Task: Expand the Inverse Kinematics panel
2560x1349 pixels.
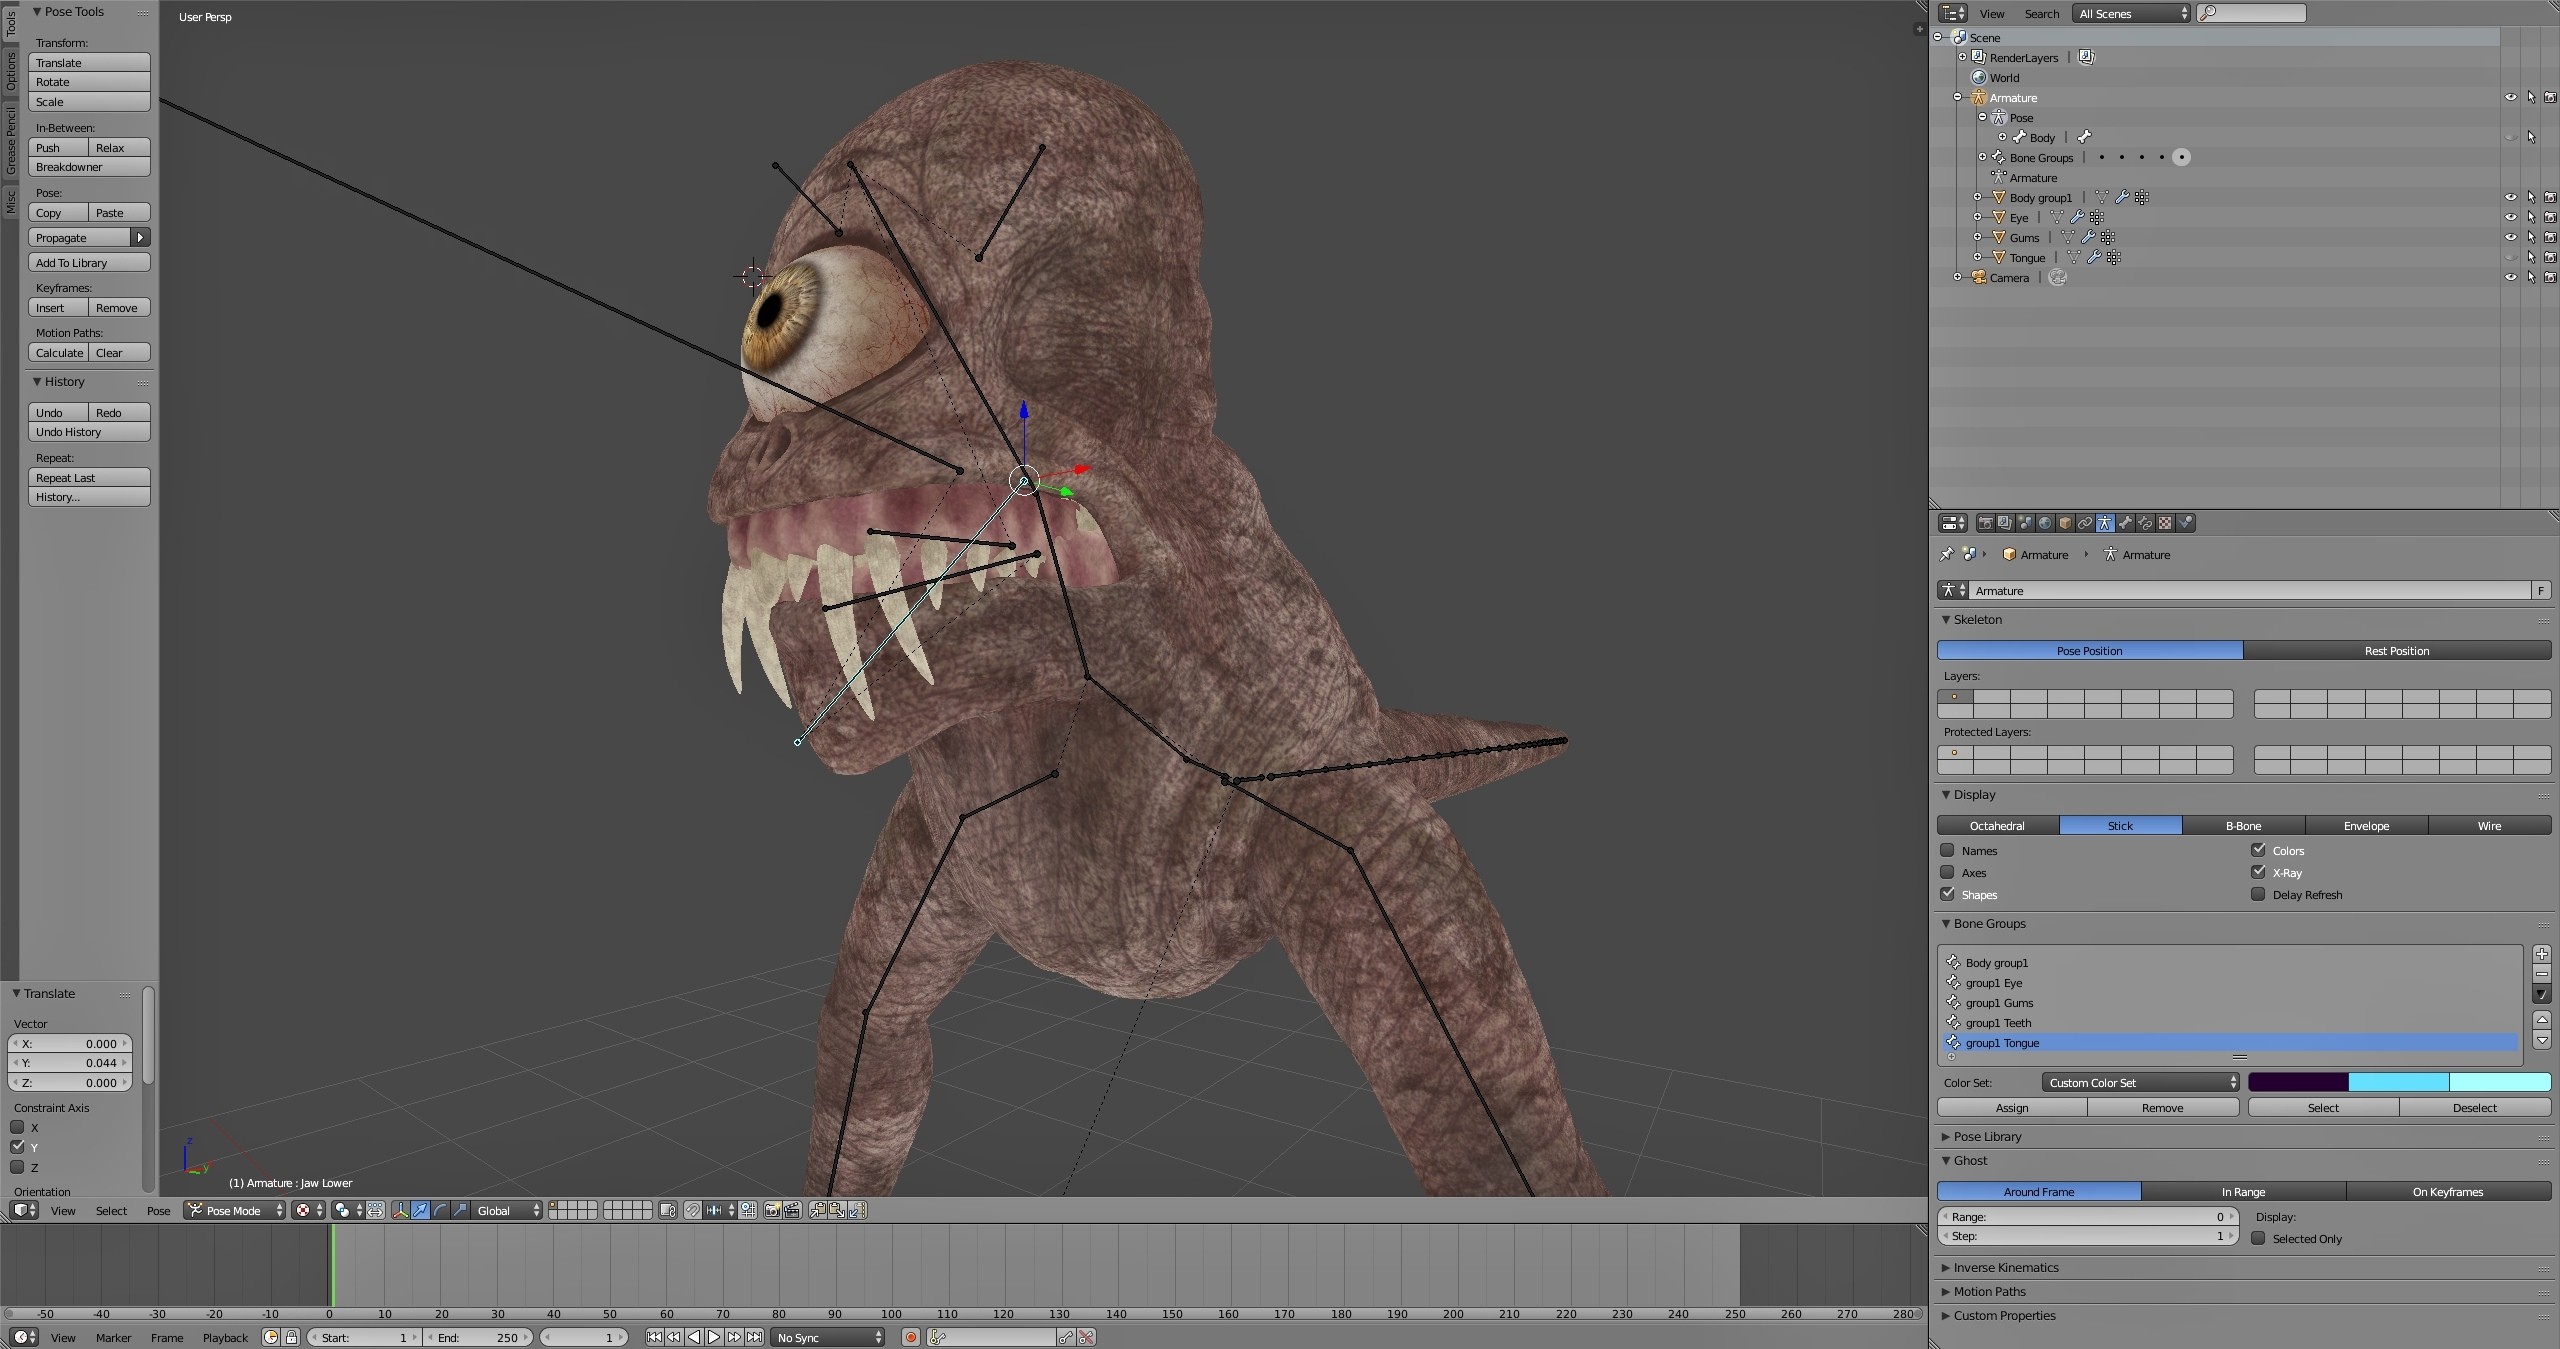Action: tap(2005, 1267)
